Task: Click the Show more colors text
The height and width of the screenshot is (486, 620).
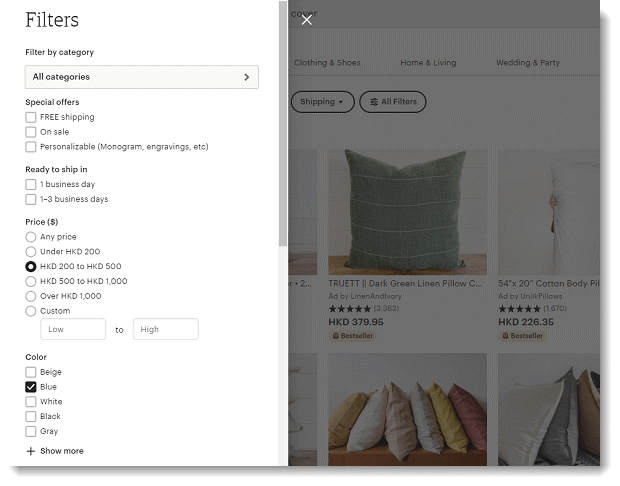Action: click(x=62, y=451)
